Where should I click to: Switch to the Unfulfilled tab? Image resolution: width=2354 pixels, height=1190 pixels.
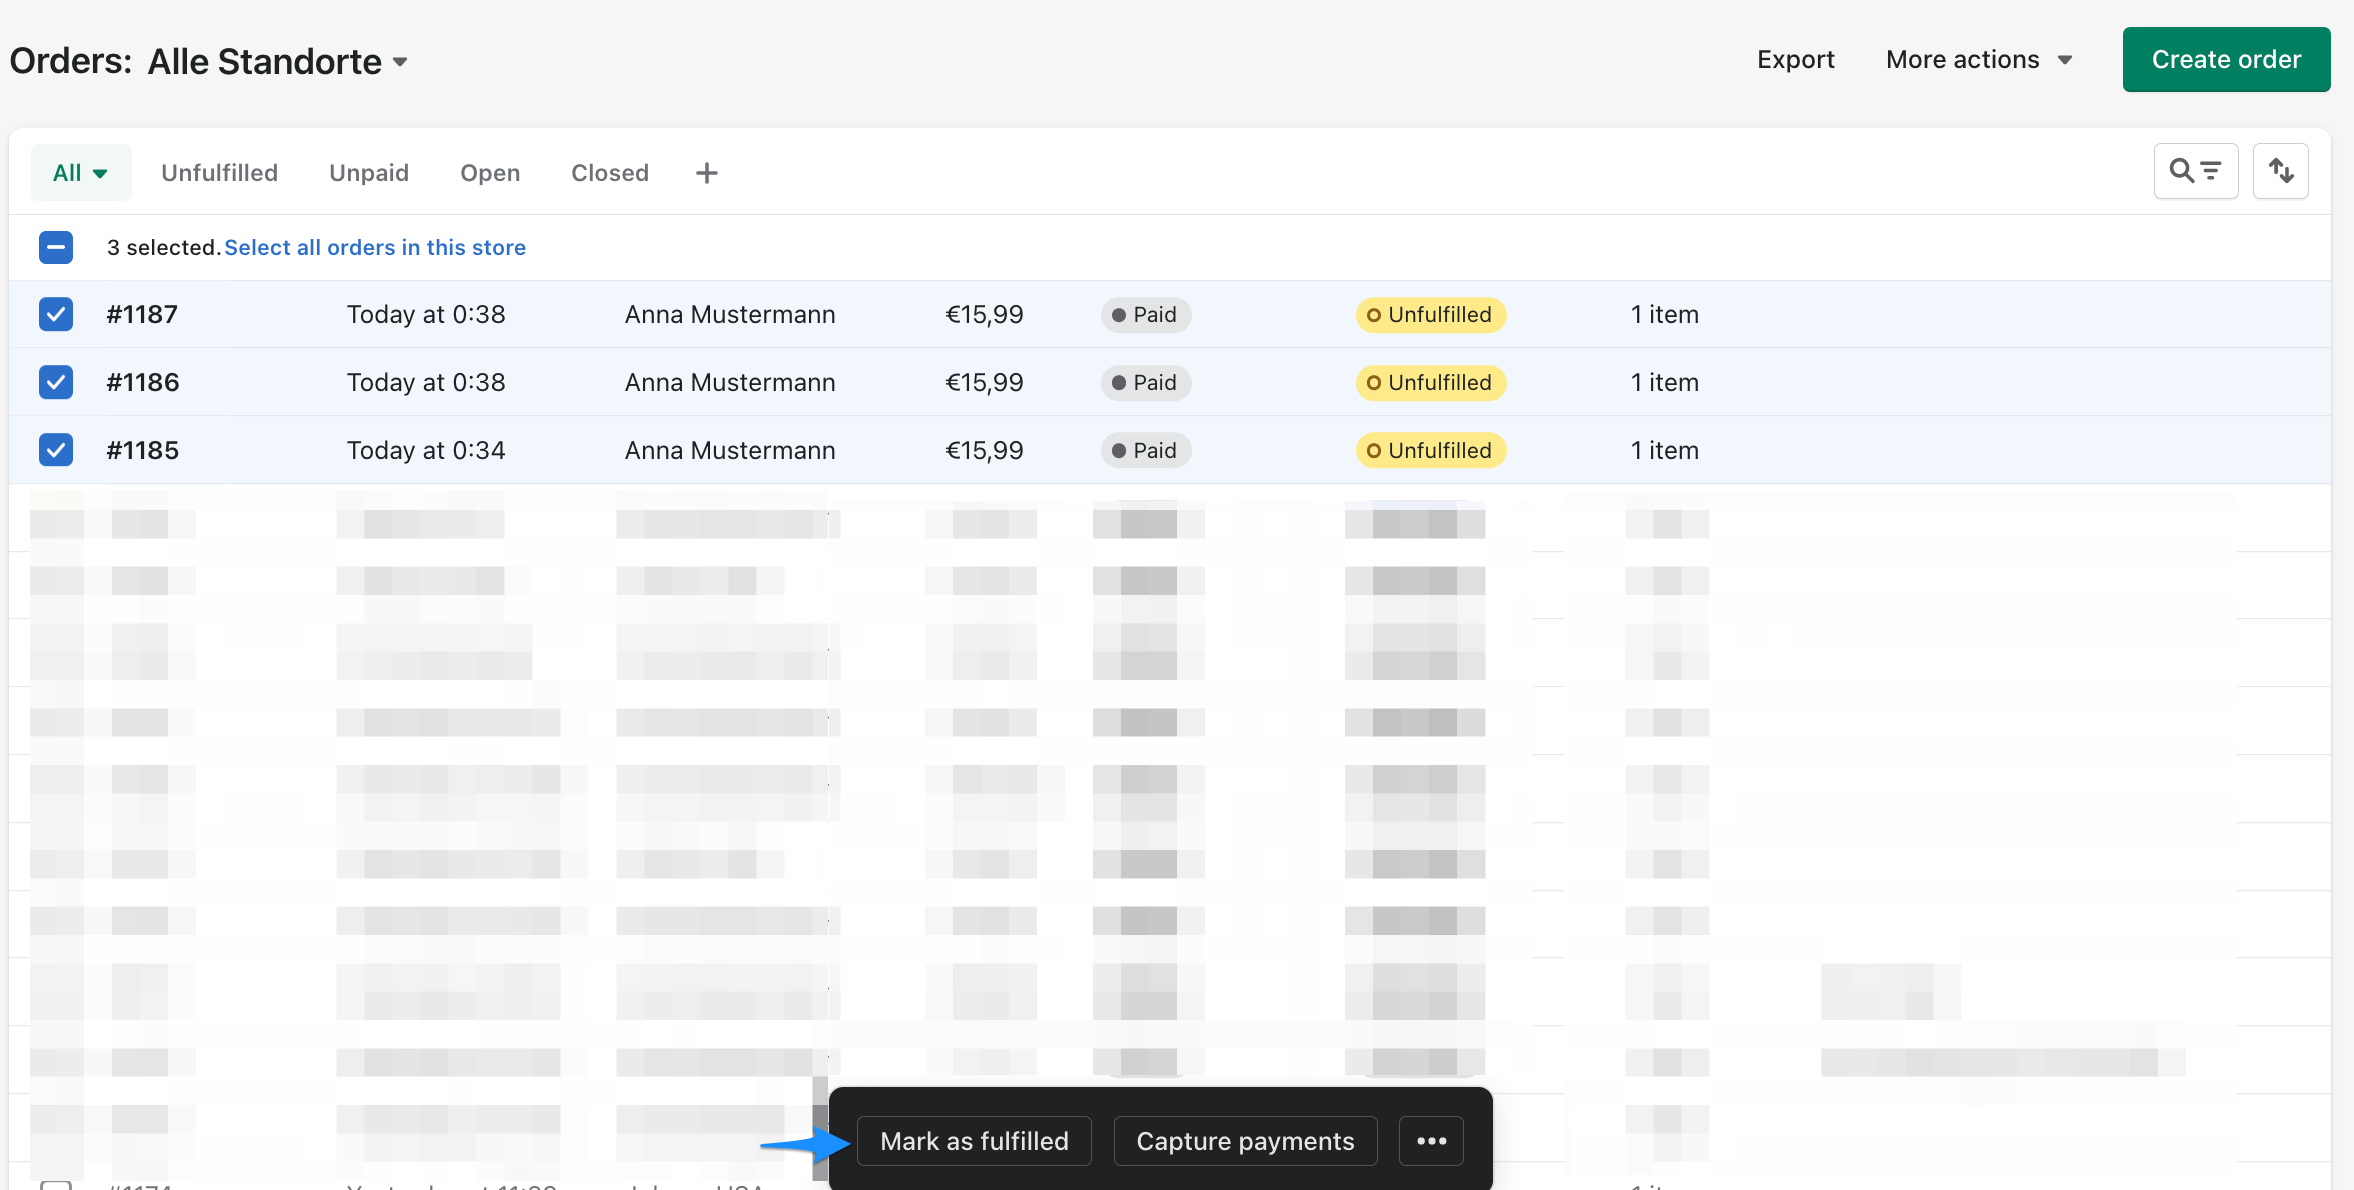[219, 173]
